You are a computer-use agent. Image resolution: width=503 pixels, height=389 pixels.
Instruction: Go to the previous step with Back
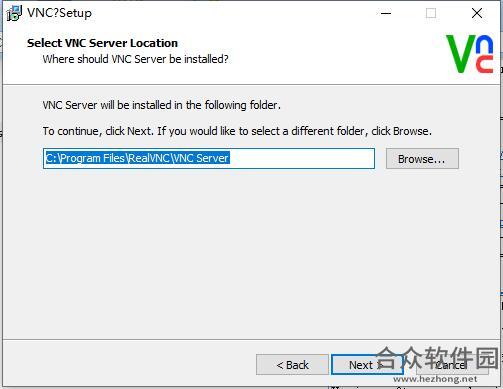coord(292,365)
